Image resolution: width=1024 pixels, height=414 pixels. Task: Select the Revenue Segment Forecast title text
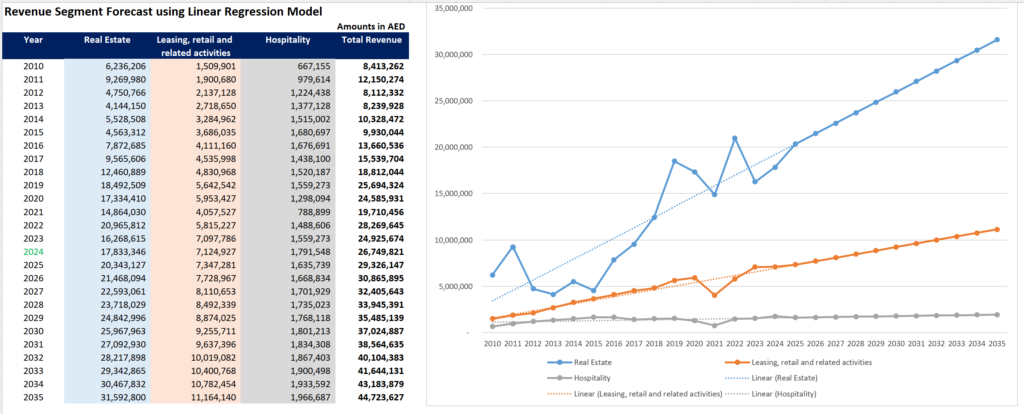163,11
